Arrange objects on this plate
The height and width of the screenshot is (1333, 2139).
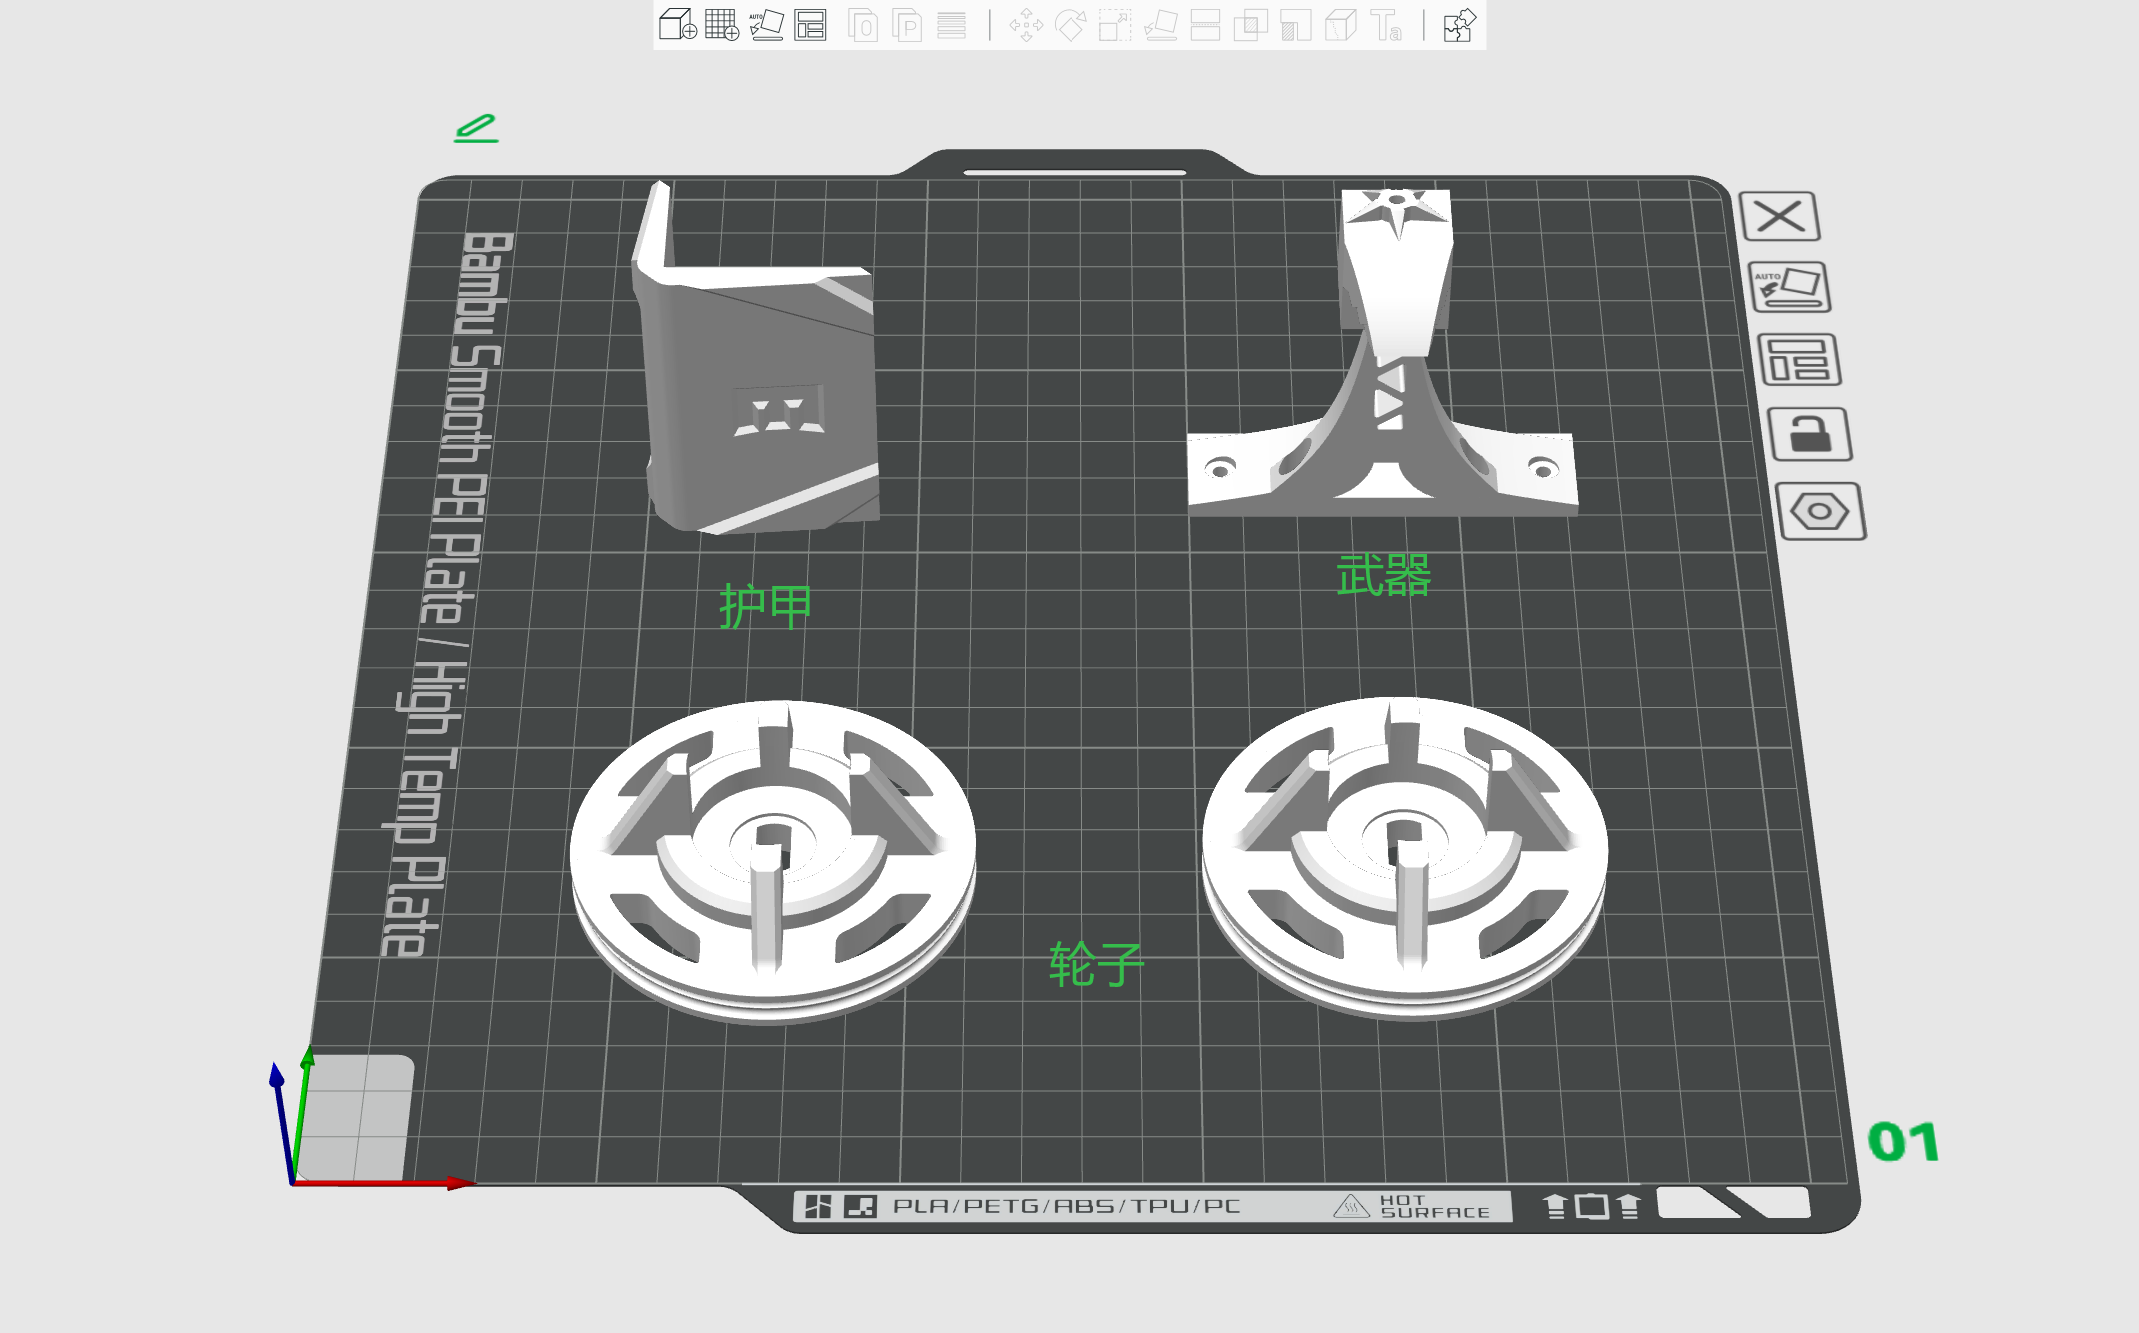pos(1798,361)
